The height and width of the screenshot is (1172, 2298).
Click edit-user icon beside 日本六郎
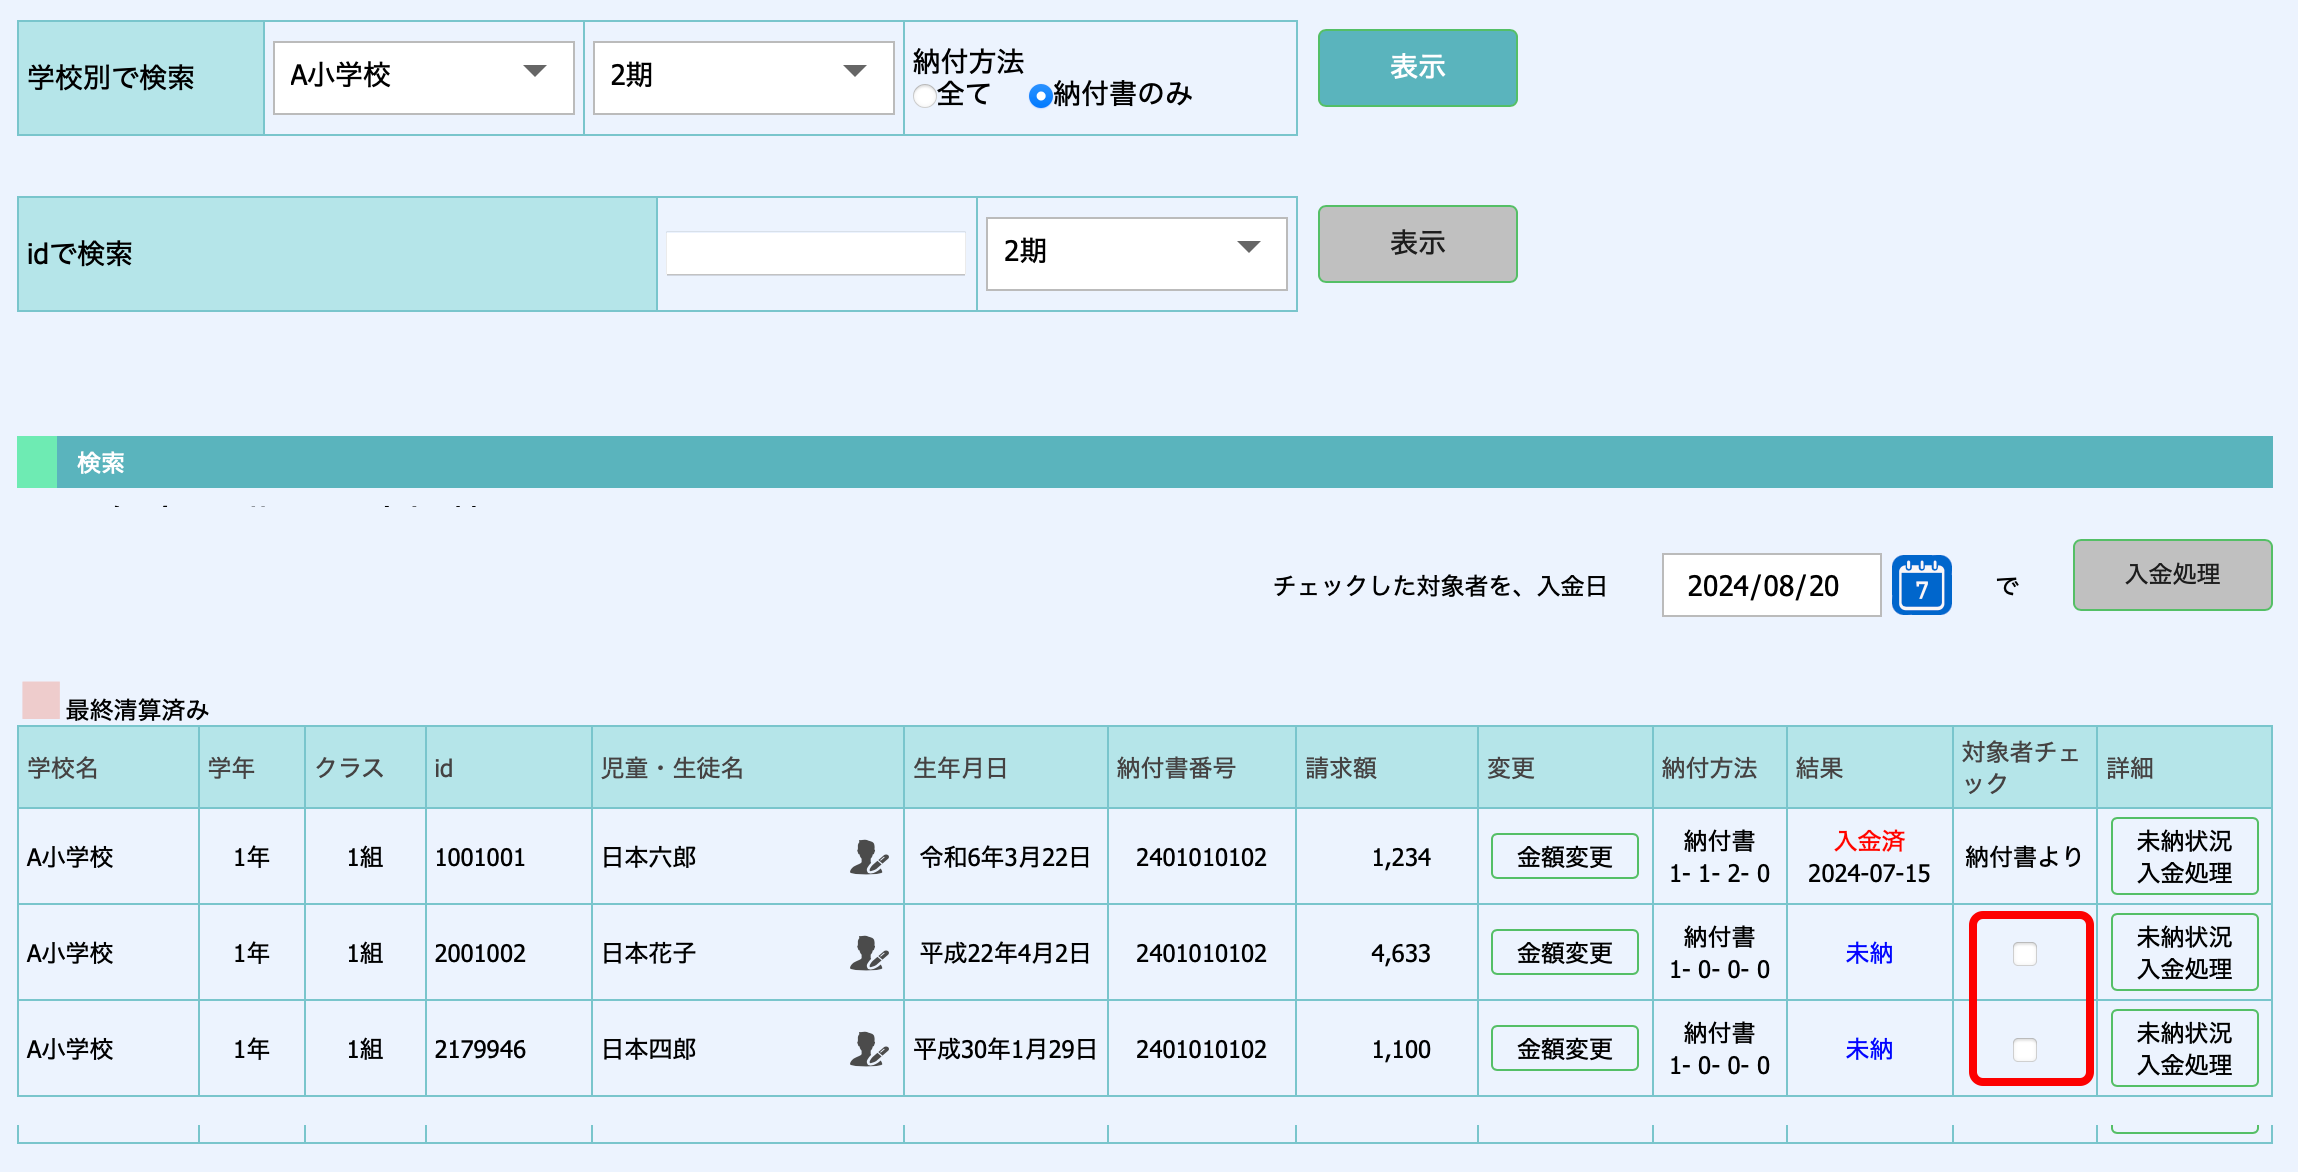pyautogui.click(x=868, y=857)
